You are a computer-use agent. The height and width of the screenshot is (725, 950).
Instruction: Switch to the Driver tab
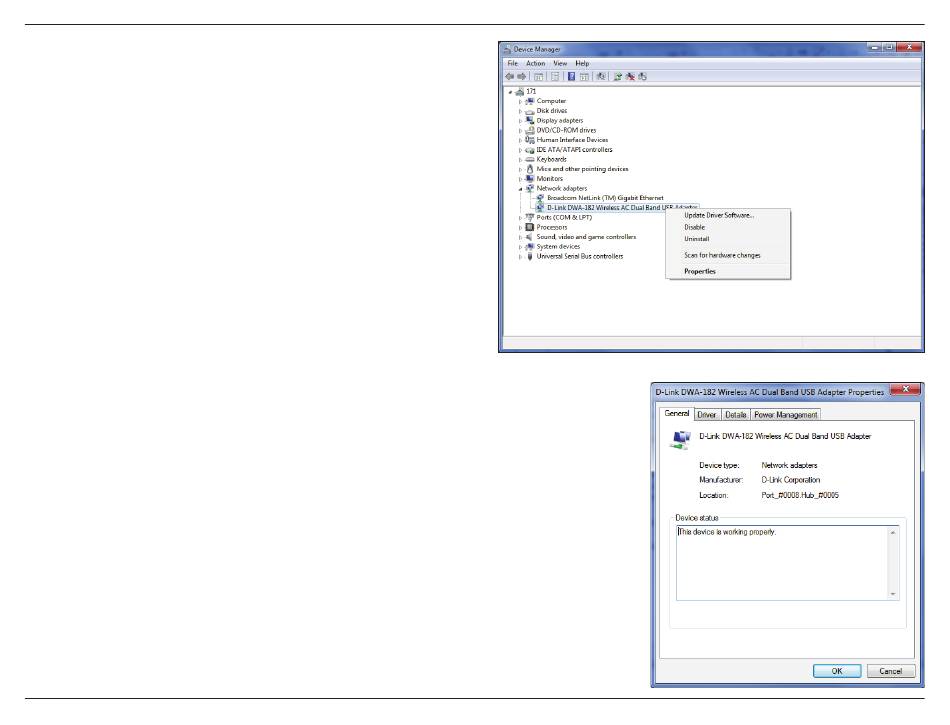tap(706, 415)
